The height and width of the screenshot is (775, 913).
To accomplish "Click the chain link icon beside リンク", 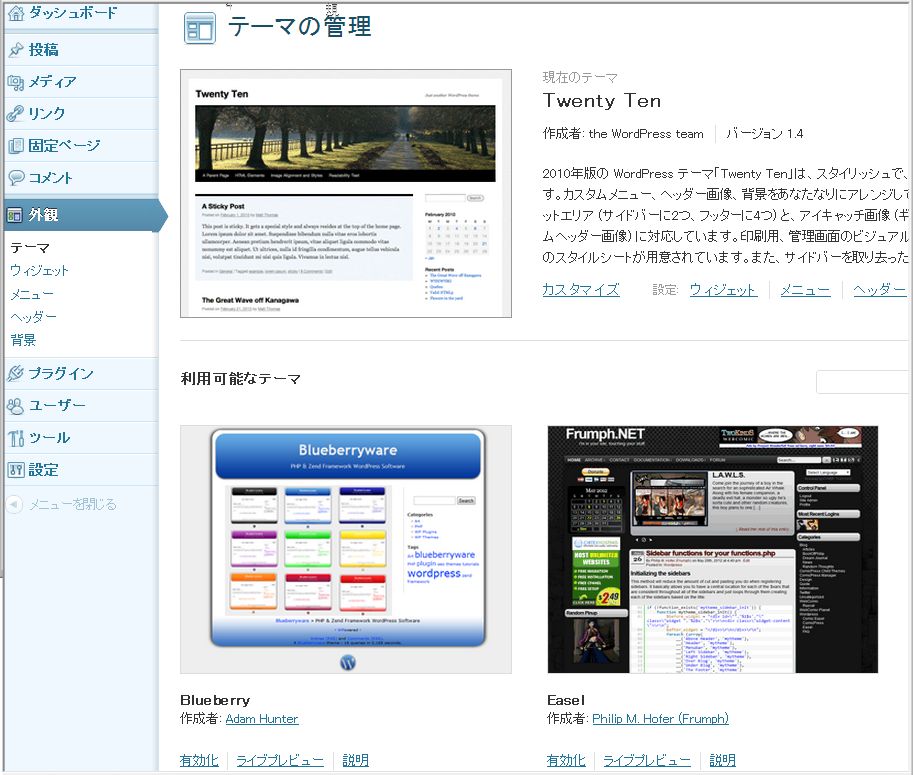I will point(15,114).
